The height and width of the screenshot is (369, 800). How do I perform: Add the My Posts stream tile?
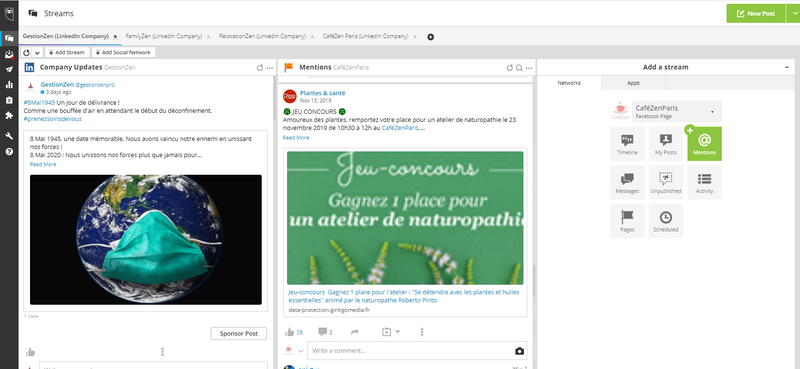tap(666, 144)
